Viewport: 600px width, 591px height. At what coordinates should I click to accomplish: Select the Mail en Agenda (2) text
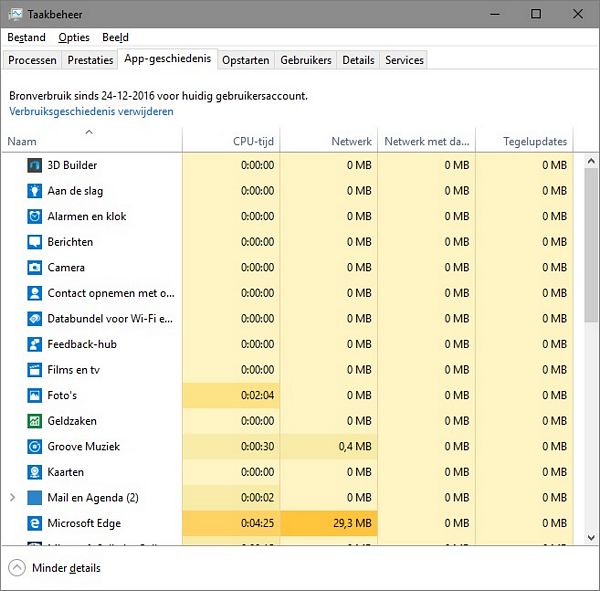(x=93, y=498)
